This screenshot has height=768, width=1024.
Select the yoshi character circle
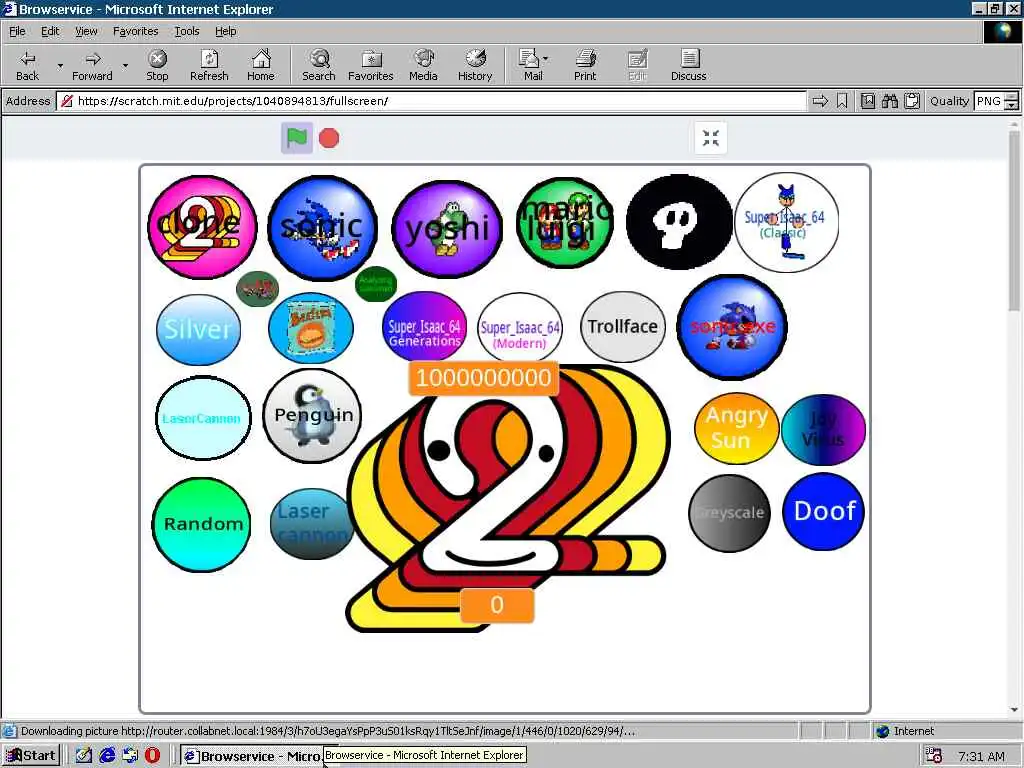pyautogui.click(x=447, y=229)
